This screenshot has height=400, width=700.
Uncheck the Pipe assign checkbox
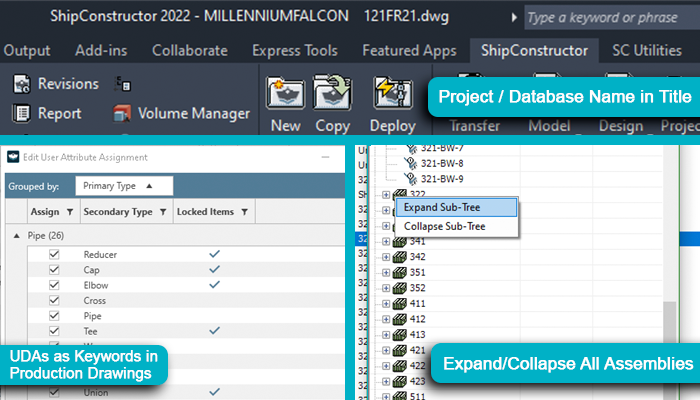click(x=54, y=316)
